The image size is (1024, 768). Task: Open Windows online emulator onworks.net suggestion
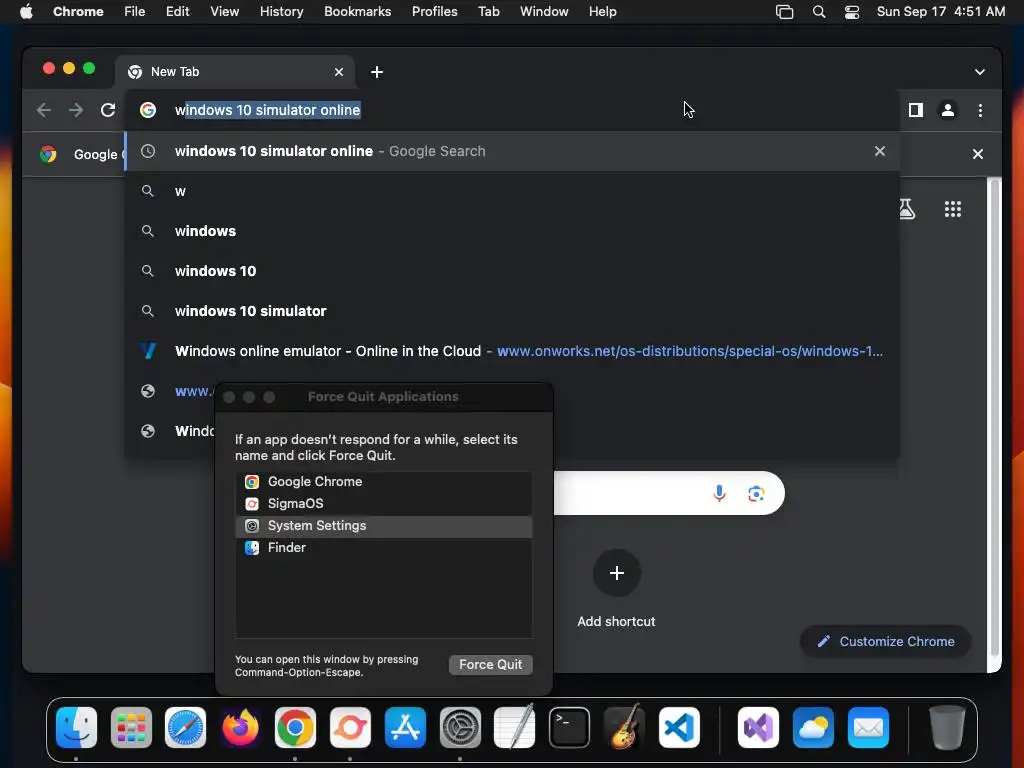point(512,351)
